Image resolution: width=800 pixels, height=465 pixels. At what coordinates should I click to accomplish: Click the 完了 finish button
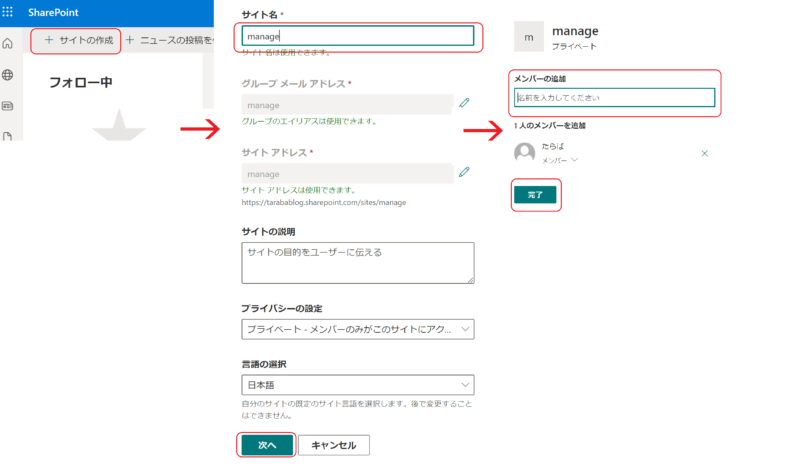tap(535, 194)
